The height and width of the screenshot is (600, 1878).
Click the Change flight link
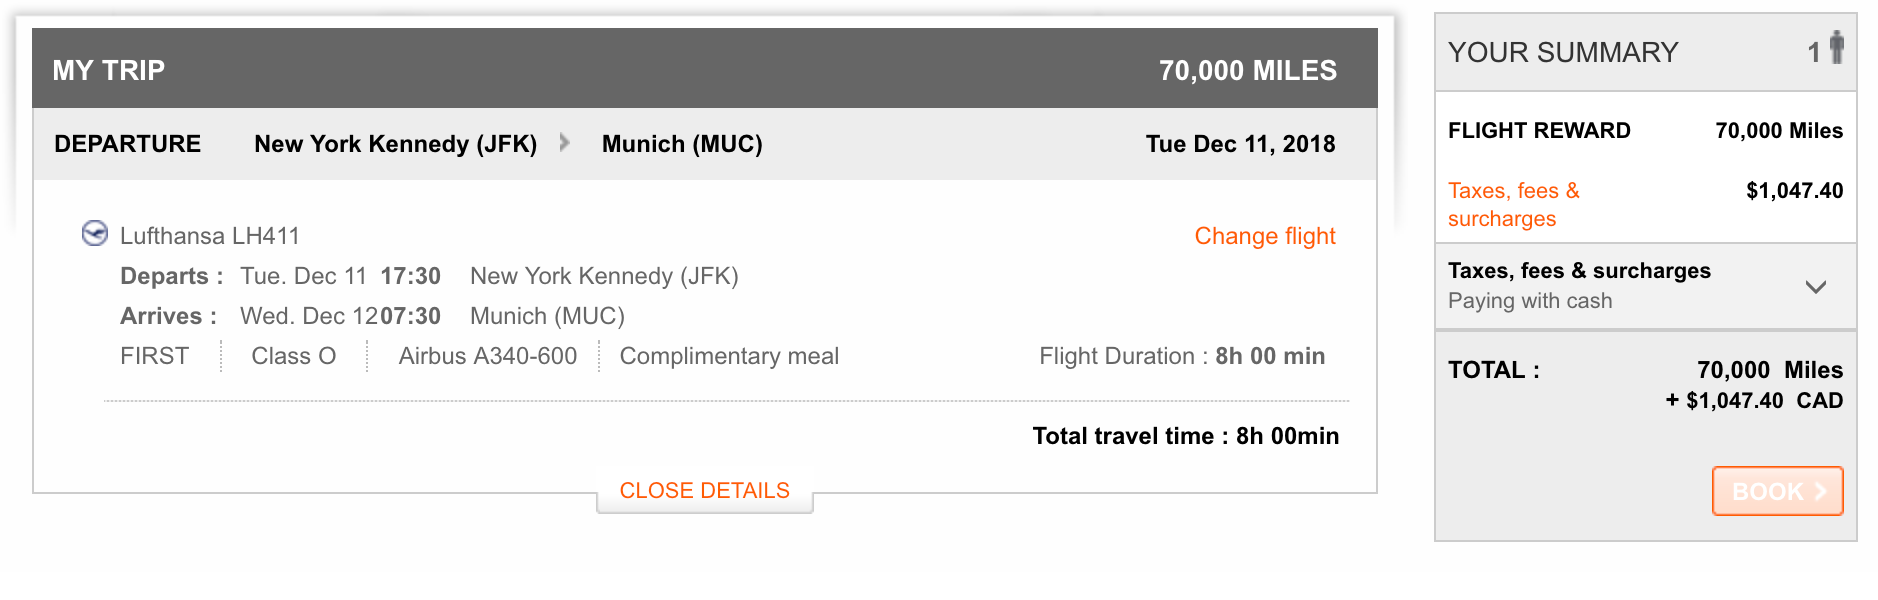[1264, 236]
